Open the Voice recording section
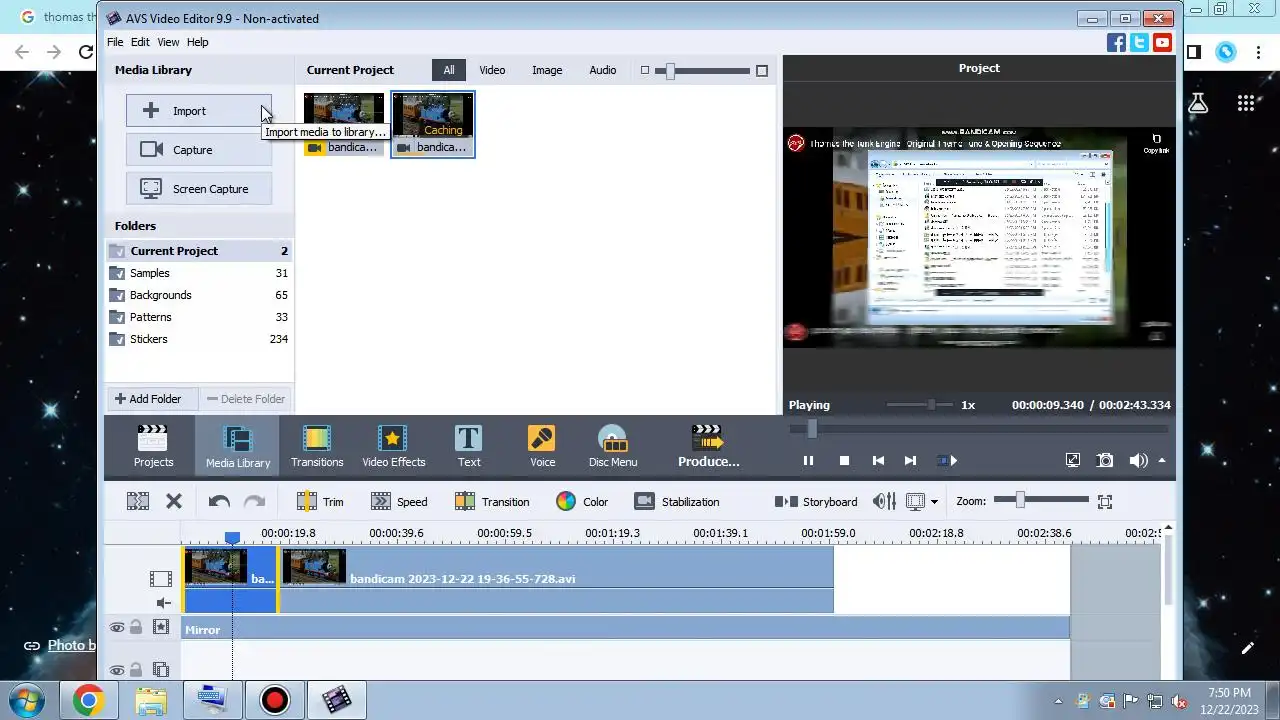The height and width of the screenshot is (720, 1280). pyautogui.click(x=542, y=446)
